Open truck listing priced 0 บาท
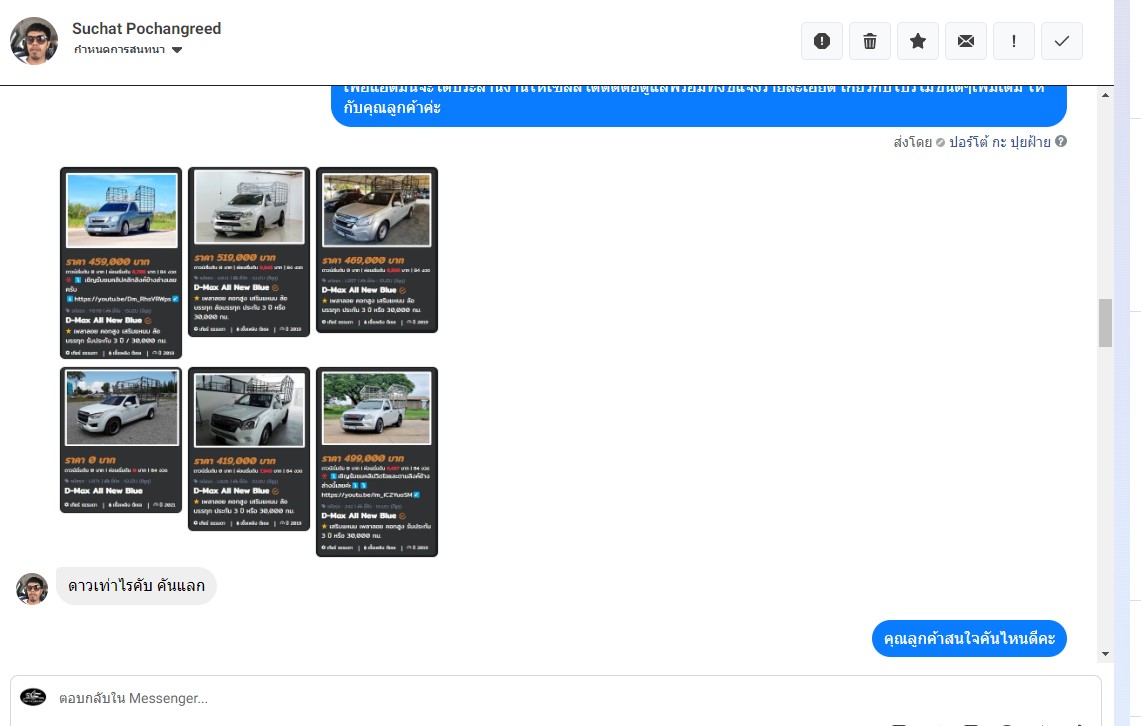Image resolution: width=1141 pixels, height=726 pixels. (x=121, y=440)
